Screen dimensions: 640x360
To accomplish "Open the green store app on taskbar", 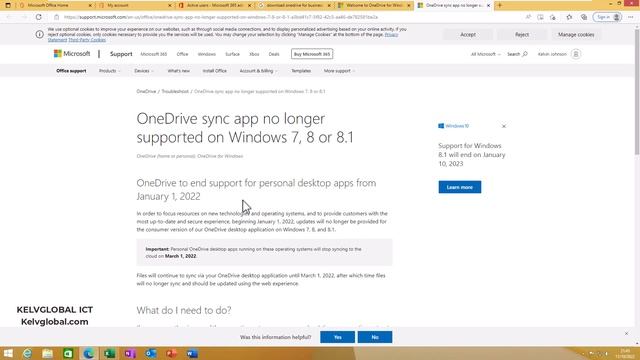I will coord(68,353).
